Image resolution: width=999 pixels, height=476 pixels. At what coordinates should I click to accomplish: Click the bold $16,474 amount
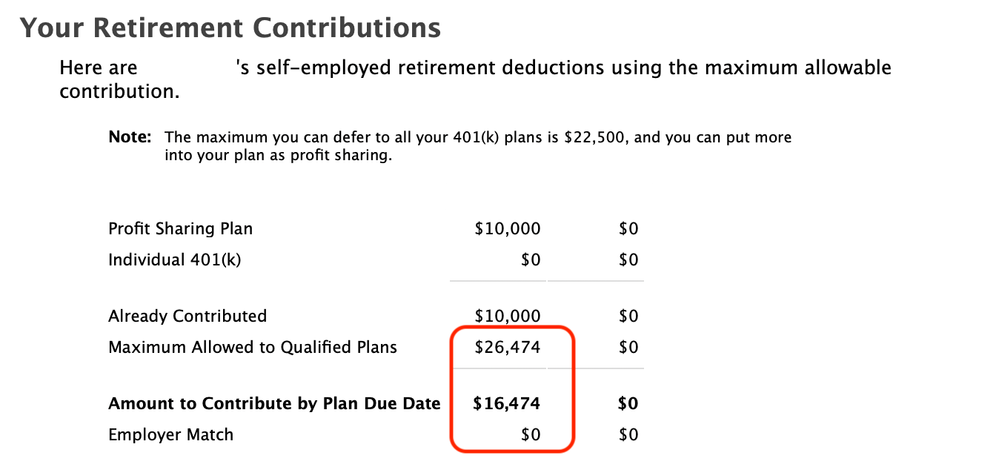(x=507, y=404)
